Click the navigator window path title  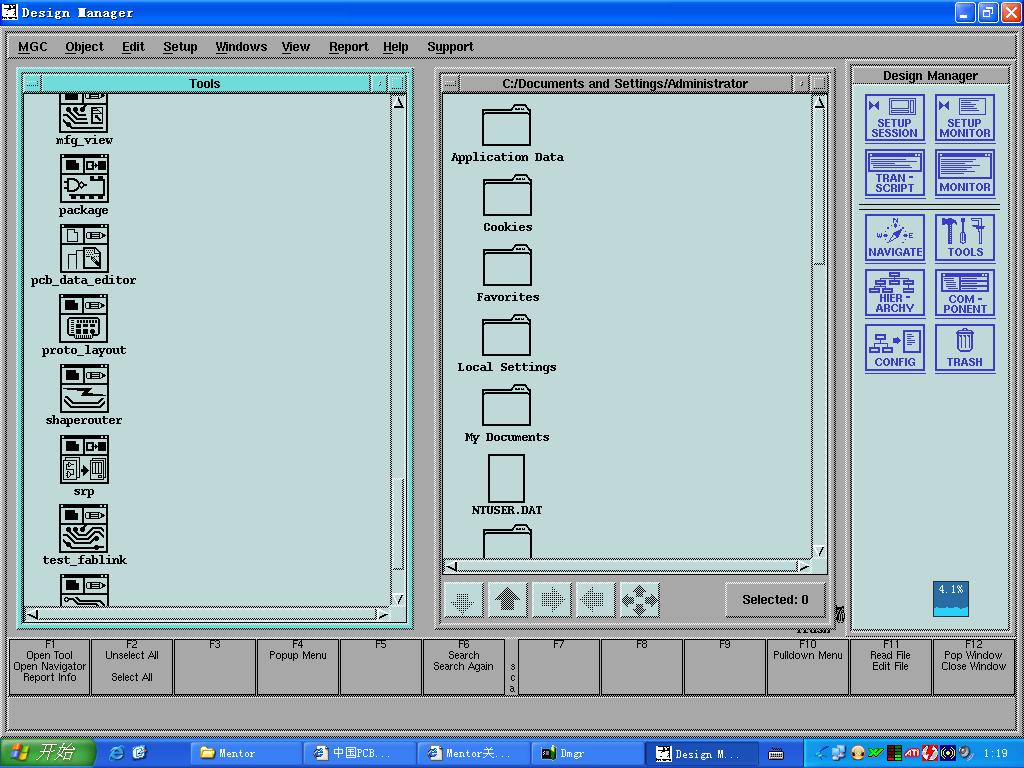click(625, 84)
